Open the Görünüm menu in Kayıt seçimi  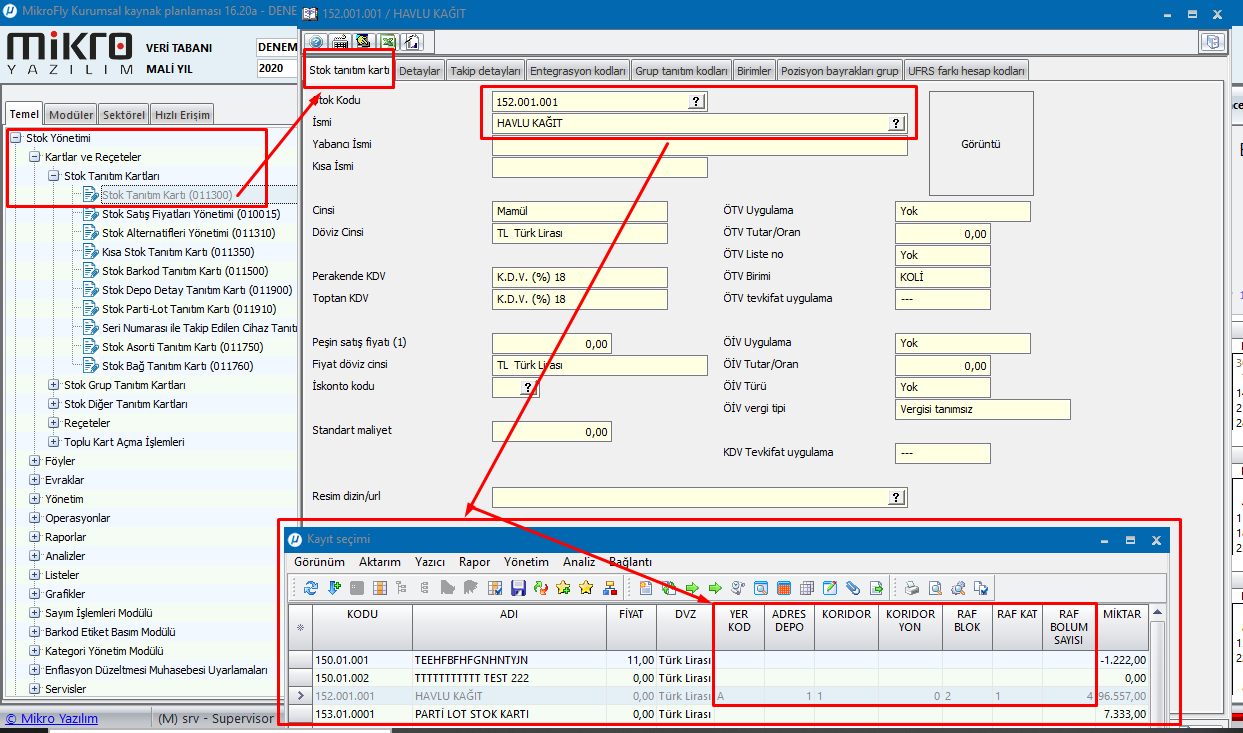318,562
